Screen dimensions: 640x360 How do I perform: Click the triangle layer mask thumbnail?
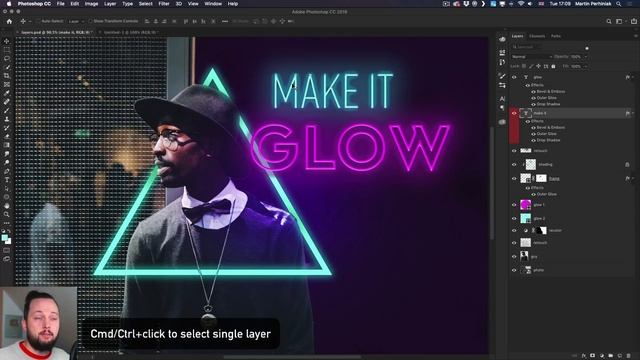click(x=541, y=178)
